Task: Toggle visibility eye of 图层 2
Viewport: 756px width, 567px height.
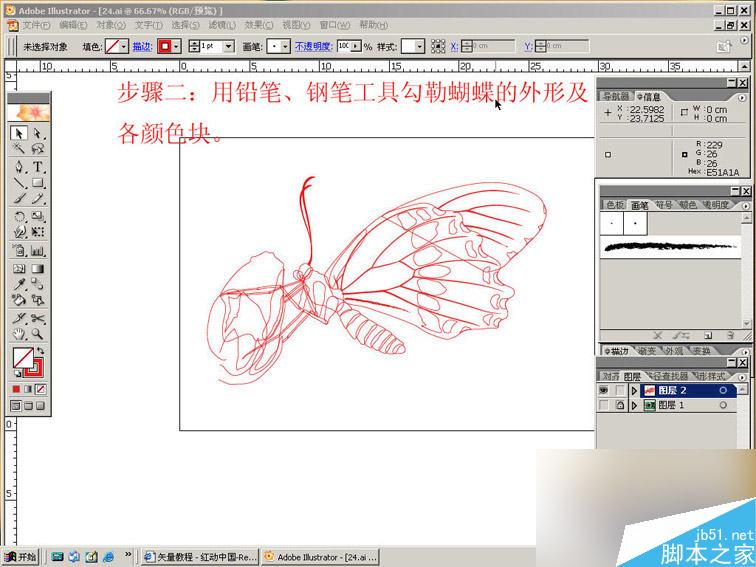Action: tap(604, 391)
